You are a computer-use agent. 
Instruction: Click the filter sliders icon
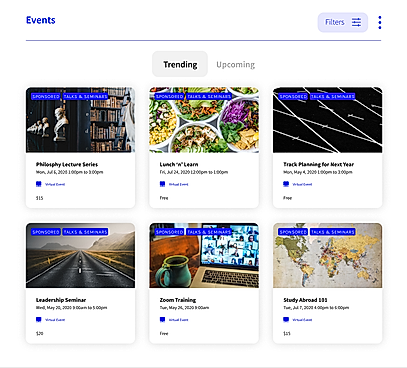(356, 22)
